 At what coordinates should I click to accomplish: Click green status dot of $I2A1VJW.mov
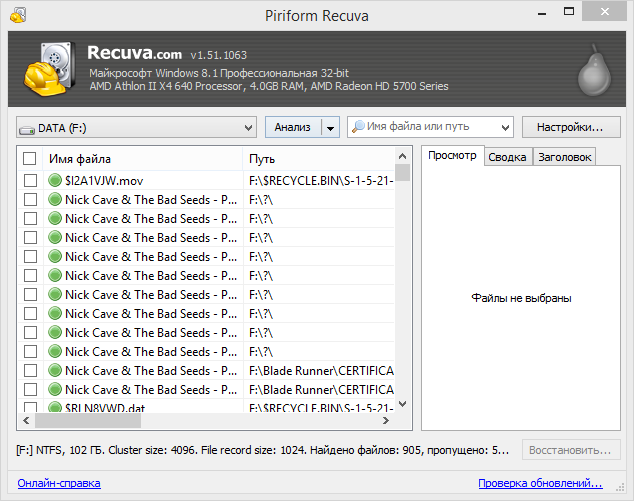click(55, 180)
